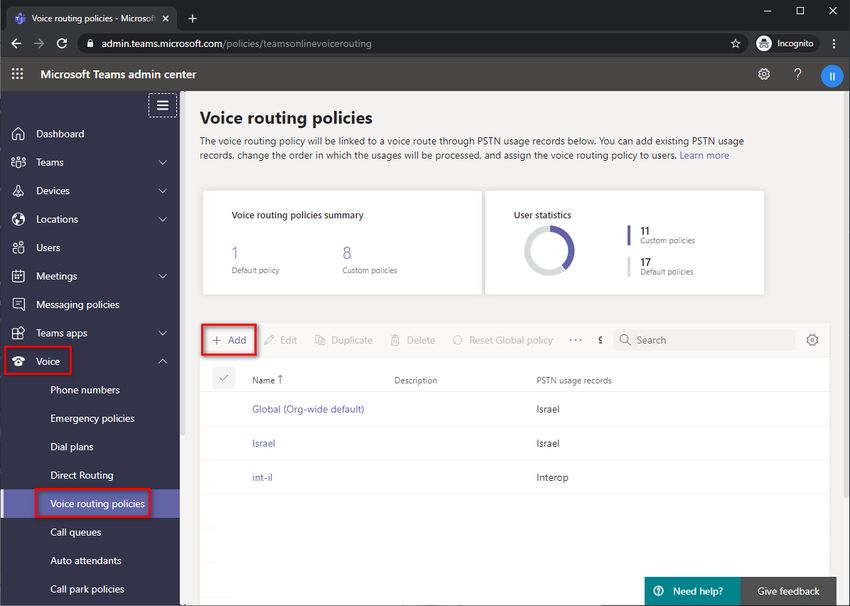
Task: Click the table column settings gear icon
Action: point(812,340)
